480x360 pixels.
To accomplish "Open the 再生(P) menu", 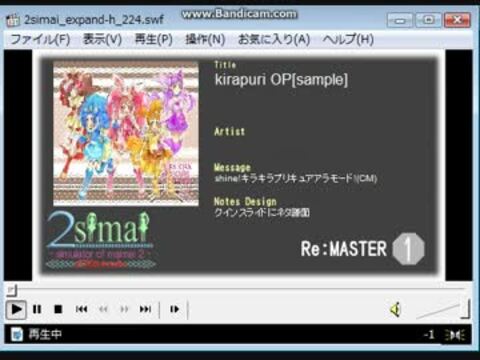I will [x=153, y=39].
